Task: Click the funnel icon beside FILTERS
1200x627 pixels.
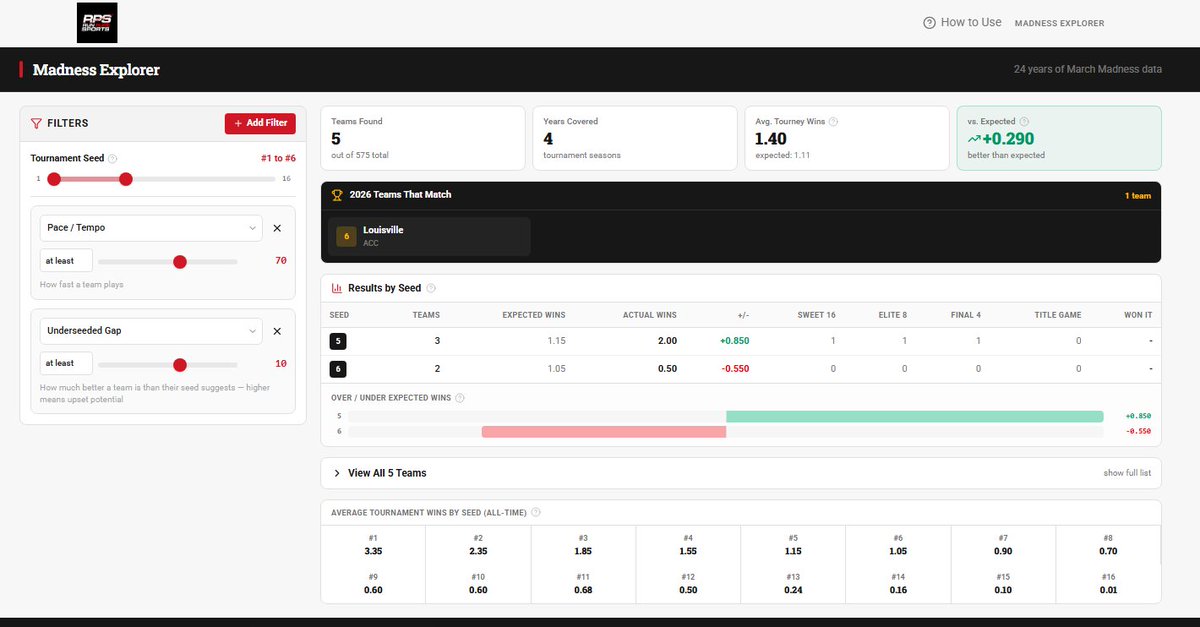Action: point(36,123)
